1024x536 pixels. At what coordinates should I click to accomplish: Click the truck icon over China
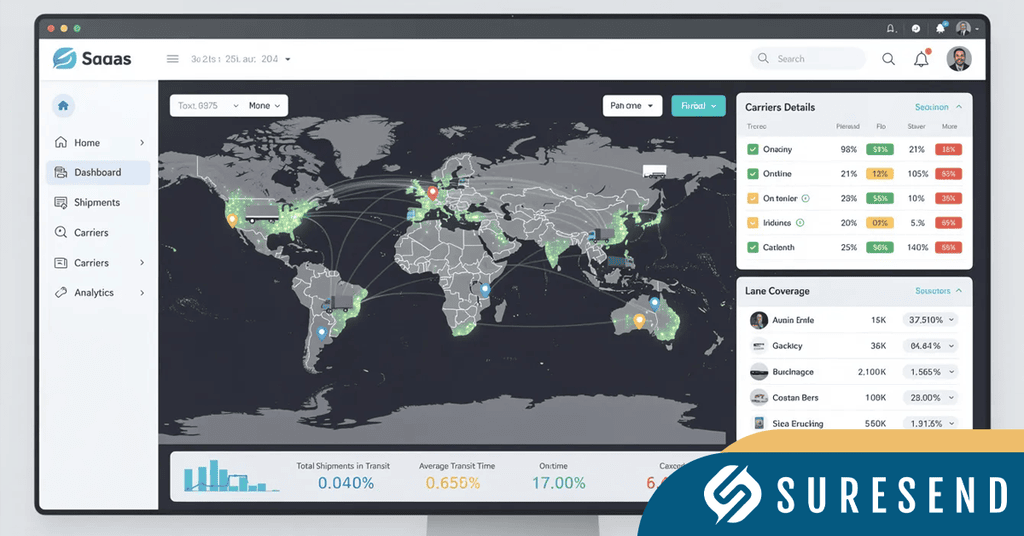[602, 236]
